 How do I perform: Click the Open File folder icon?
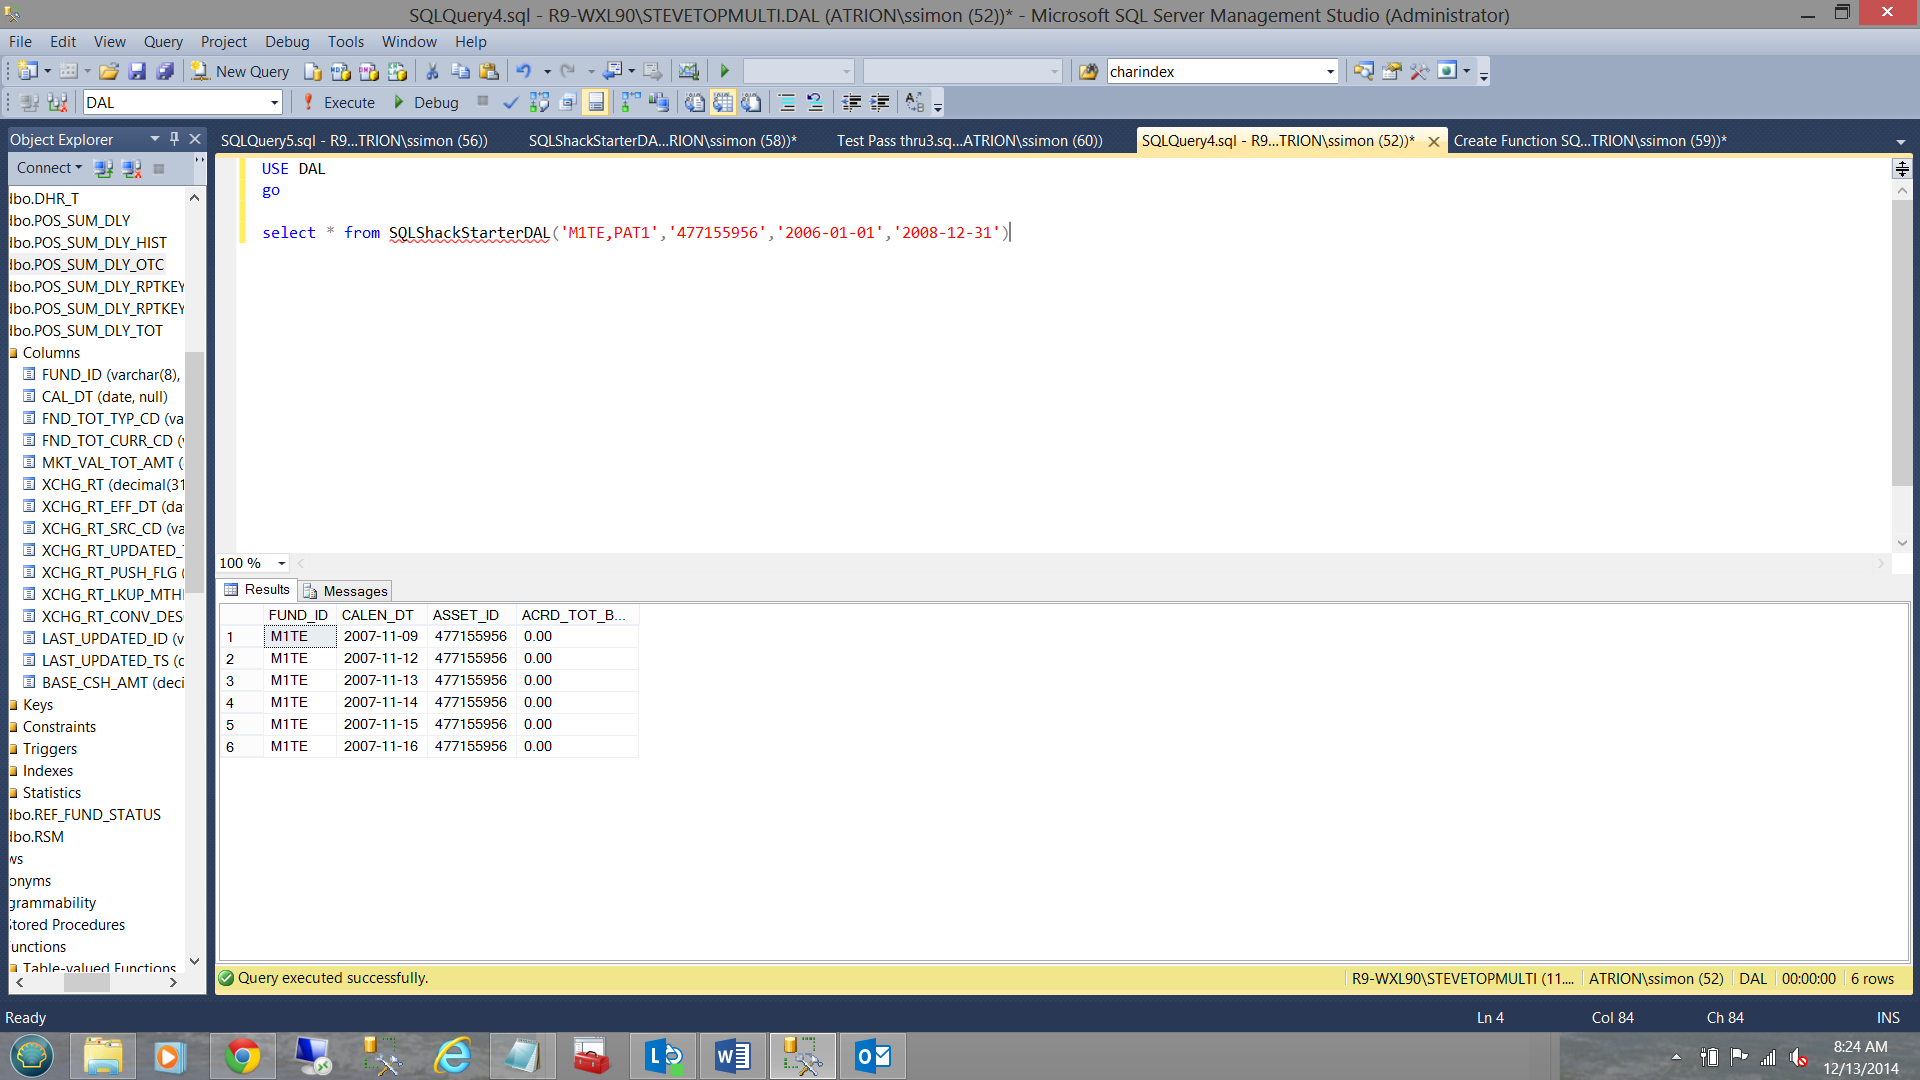pyautogui.click(x=109, y=71)
